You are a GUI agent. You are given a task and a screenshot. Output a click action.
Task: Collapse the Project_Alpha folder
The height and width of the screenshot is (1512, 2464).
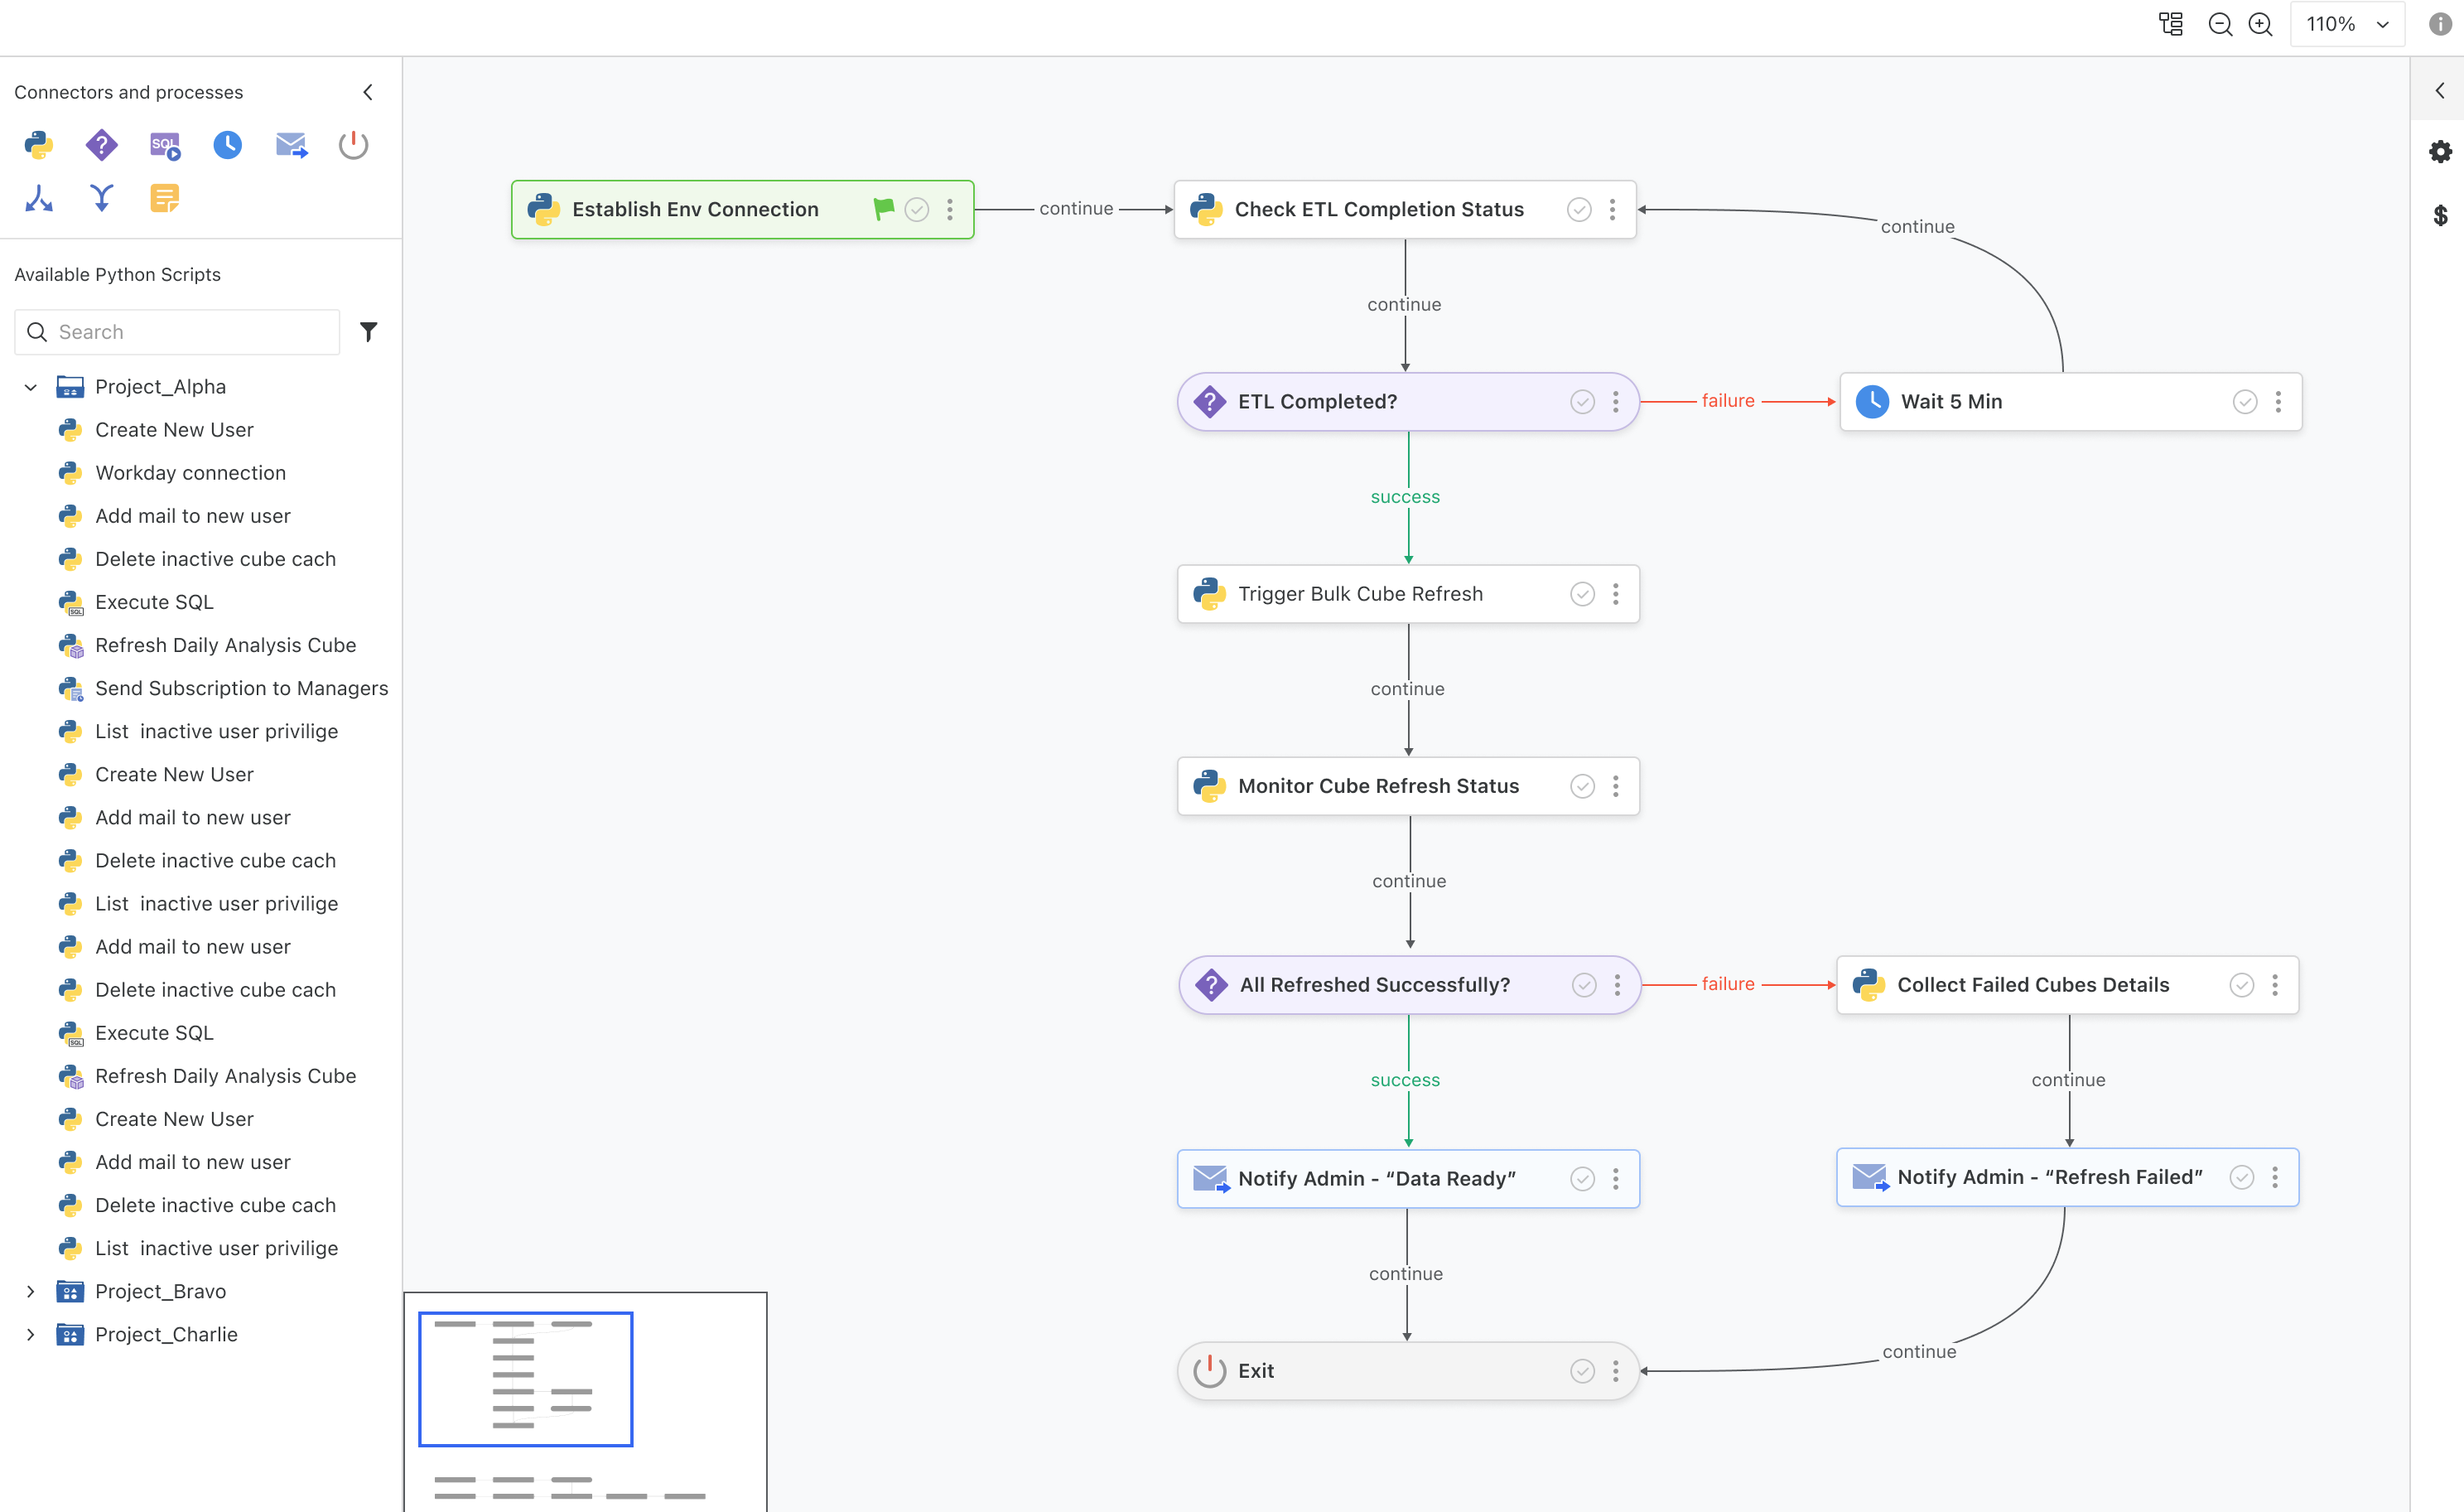(31, 387)
